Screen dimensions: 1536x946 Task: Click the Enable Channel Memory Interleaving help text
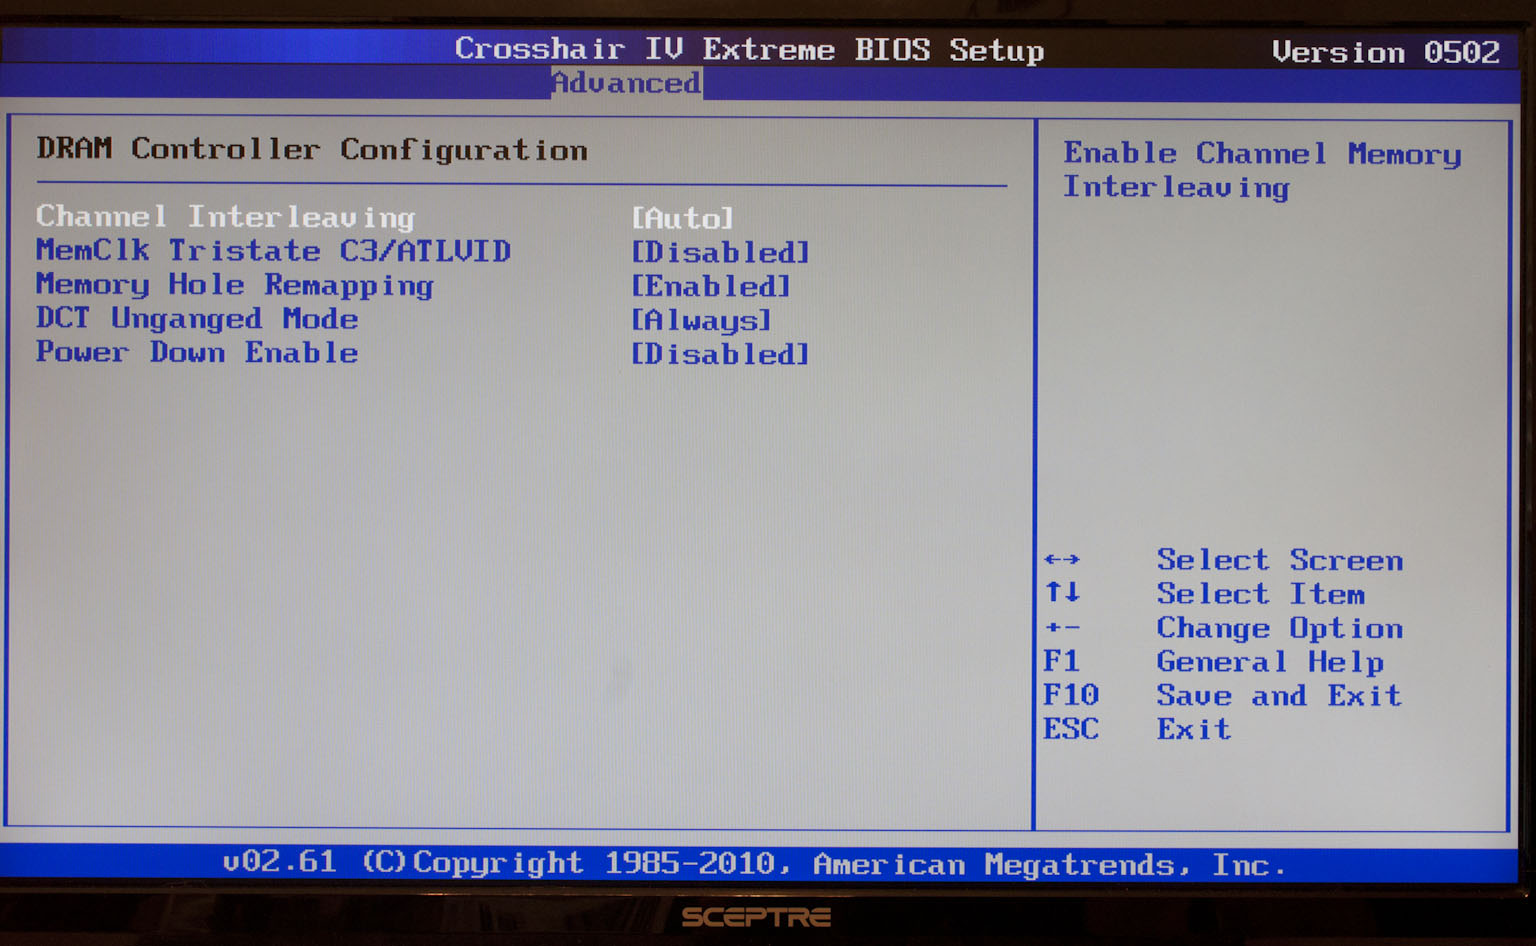click(x=1262, y=170)
